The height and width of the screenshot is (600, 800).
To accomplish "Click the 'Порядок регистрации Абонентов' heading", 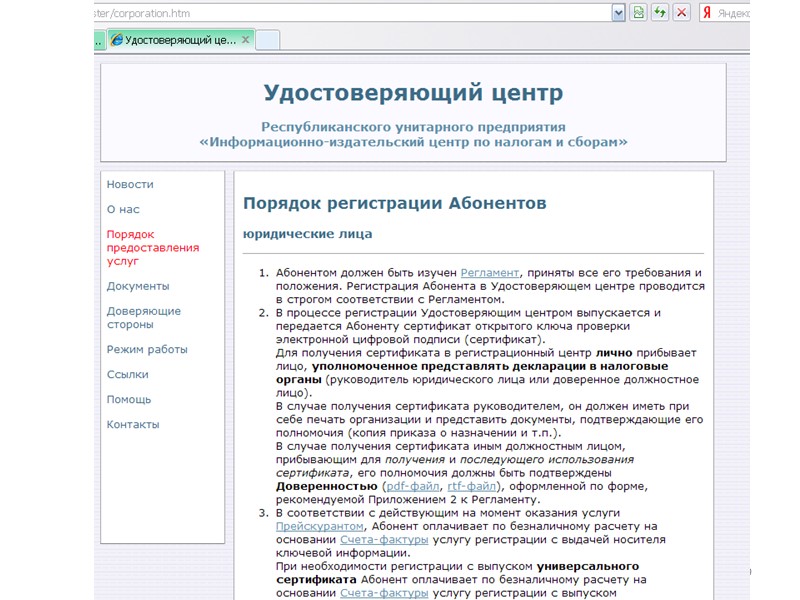I will click(394, 203).
